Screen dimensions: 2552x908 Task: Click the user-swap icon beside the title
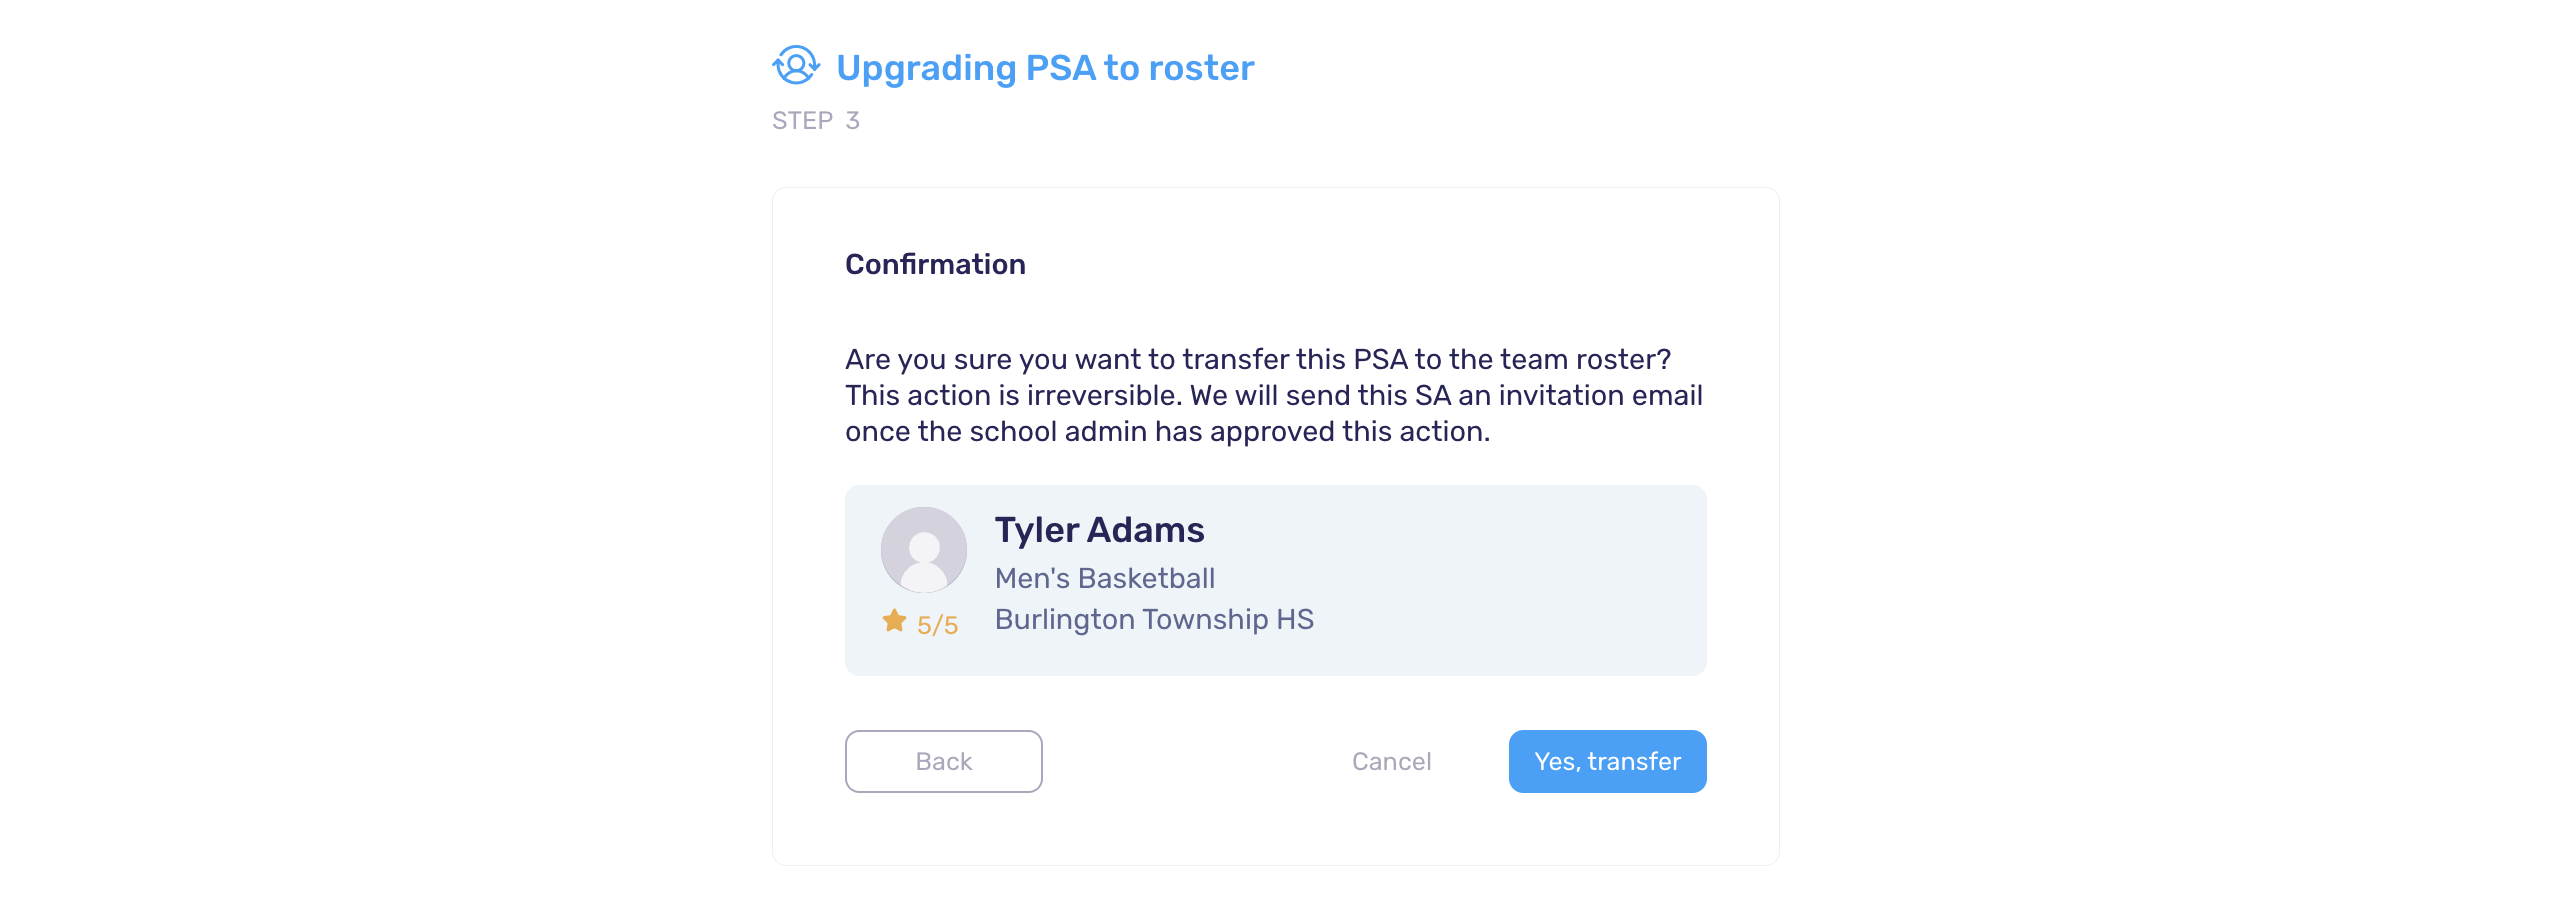point(796,66)
